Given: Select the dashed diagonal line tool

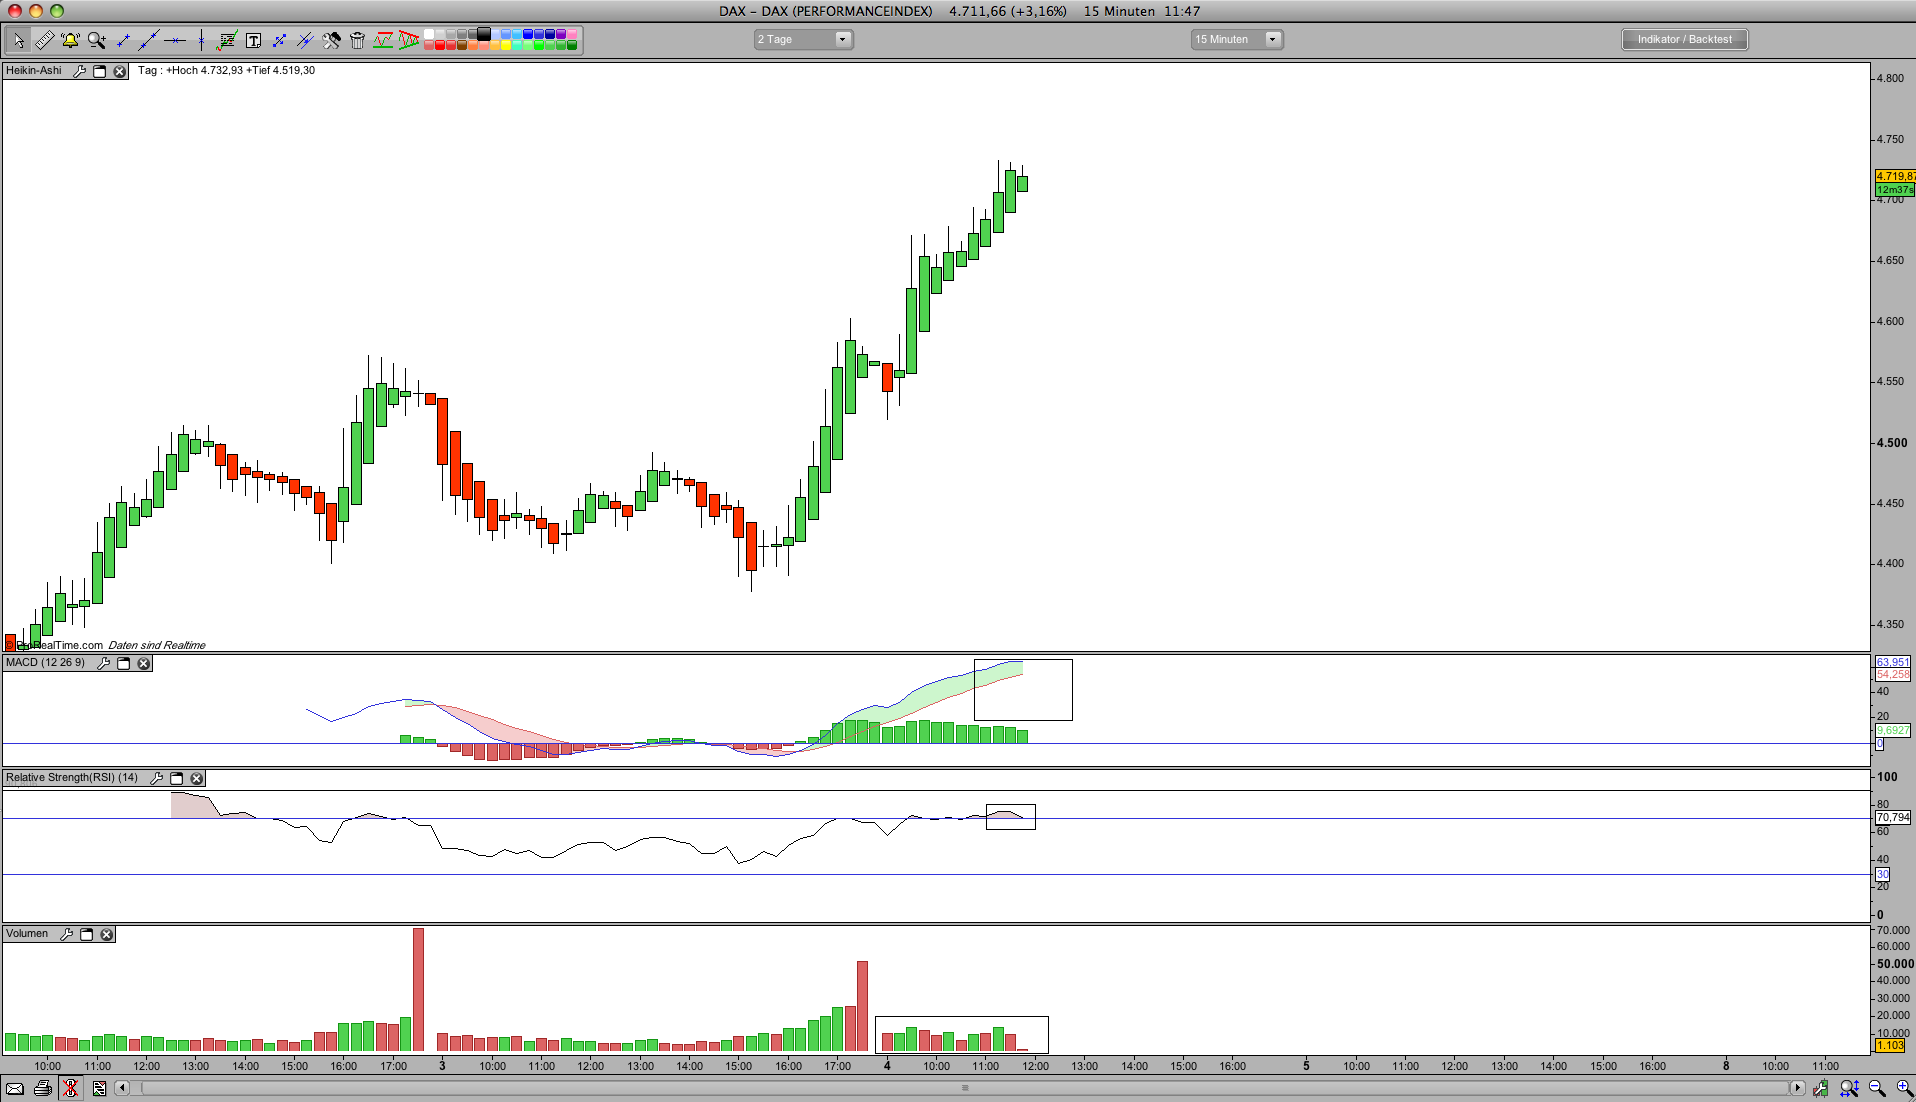Looking at the screenshot, I should point(279,40).
